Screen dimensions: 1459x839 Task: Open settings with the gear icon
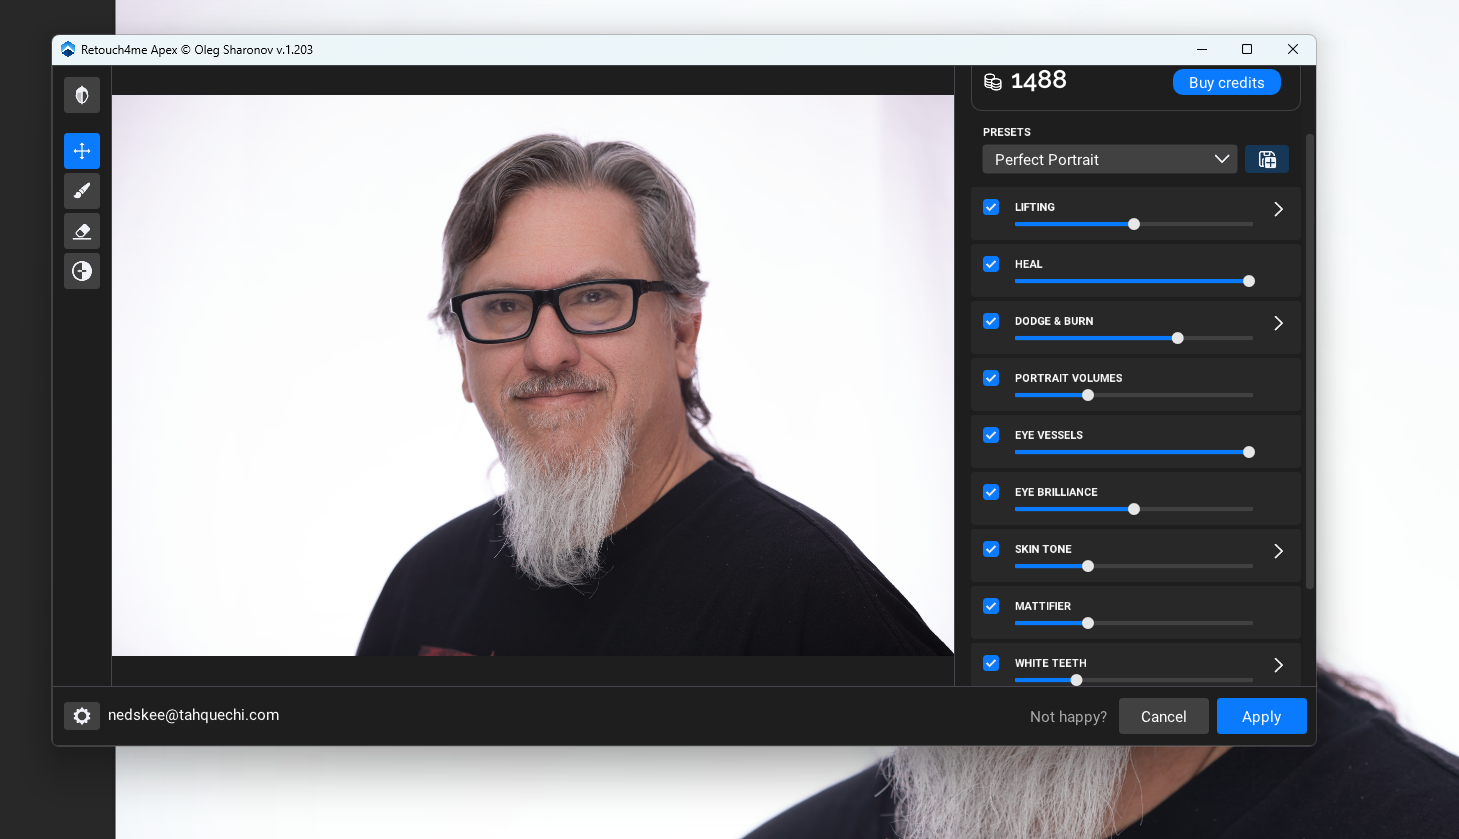click(x=82, y=716)
